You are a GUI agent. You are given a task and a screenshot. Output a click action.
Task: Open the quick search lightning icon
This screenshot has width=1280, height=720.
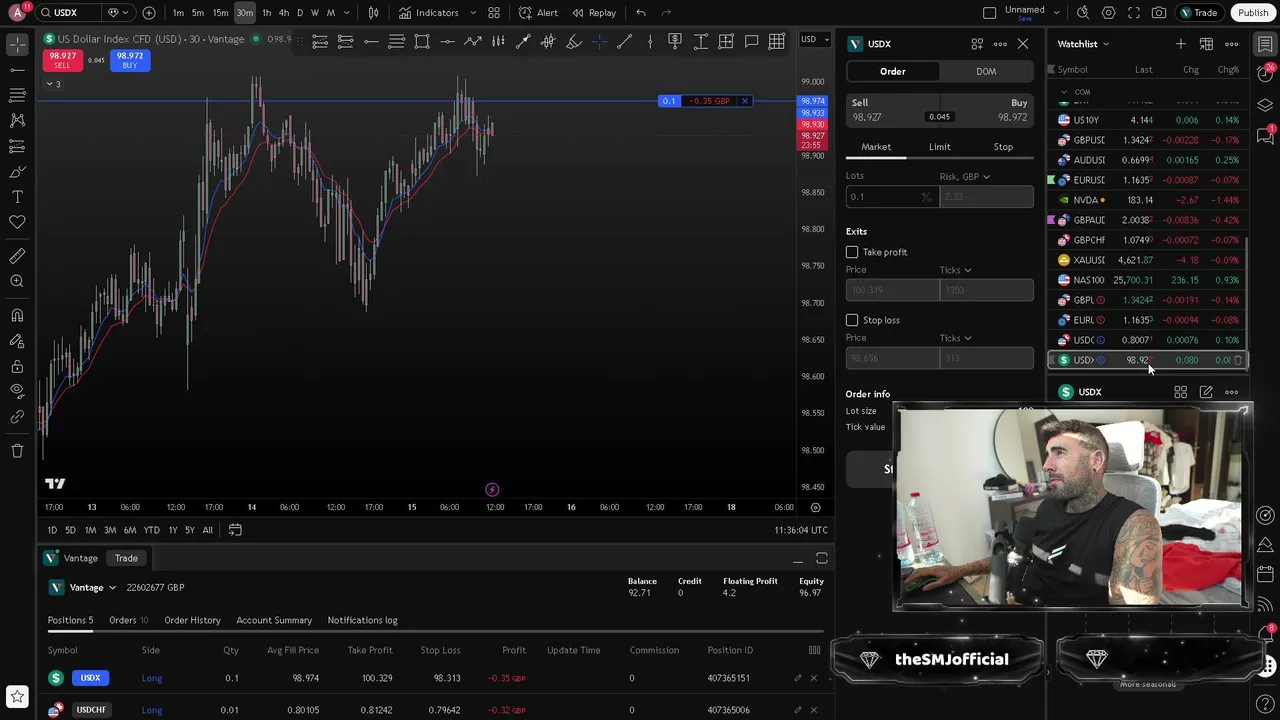(x=1083, y=13)
